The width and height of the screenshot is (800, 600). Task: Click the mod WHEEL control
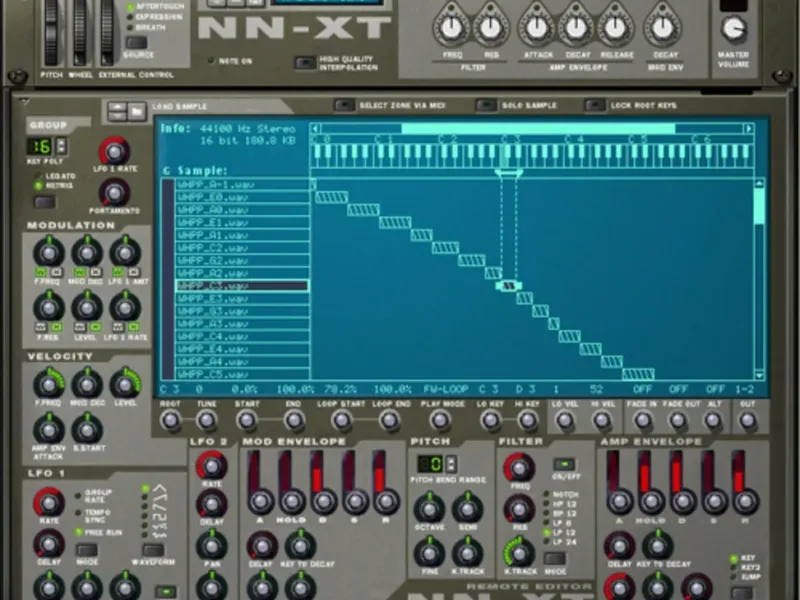tap(79, 31)
